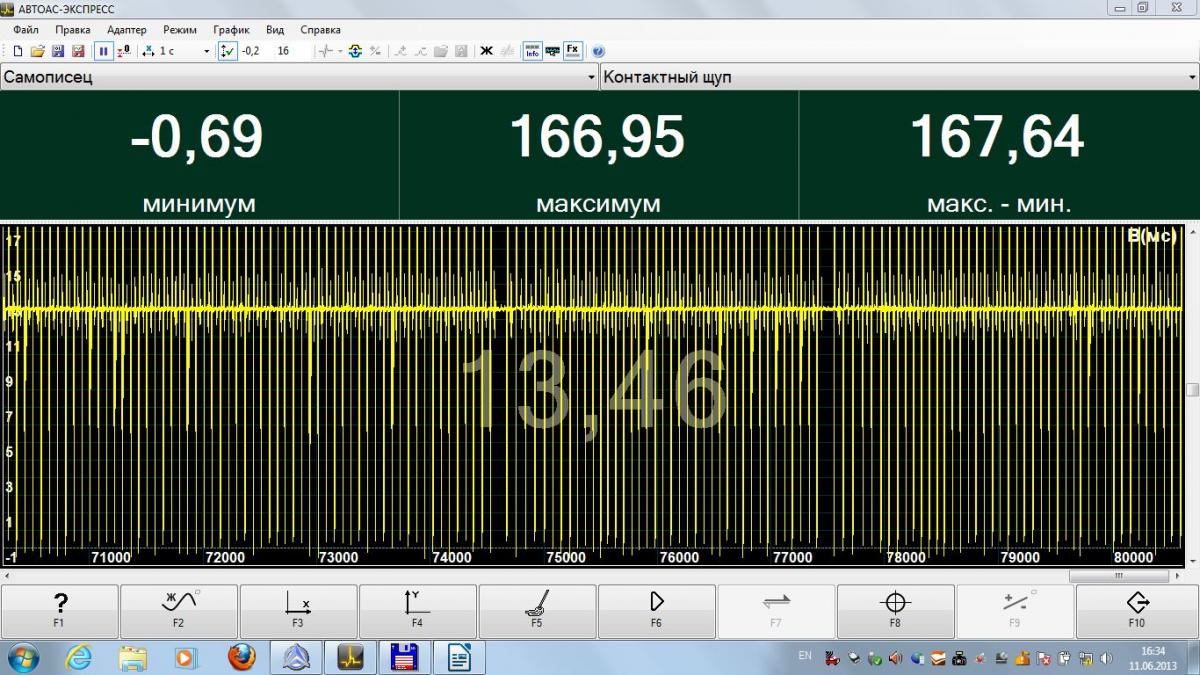1200x675 pixels.
Task: Click the F6 play button
Action: click(656, 610)
